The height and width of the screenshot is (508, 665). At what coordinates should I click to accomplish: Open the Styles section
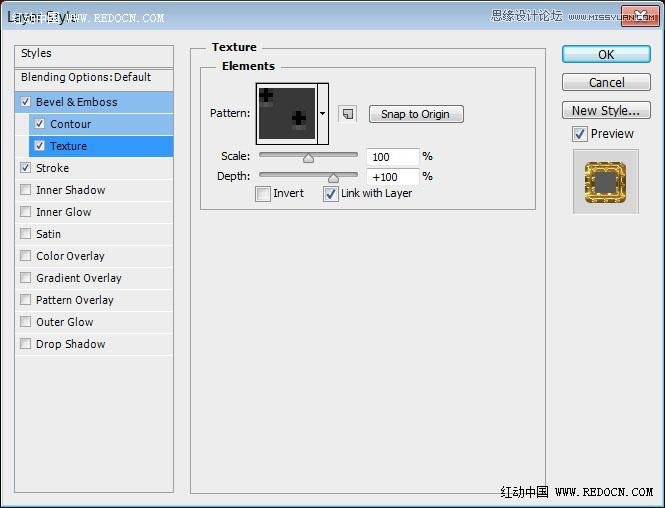(x=37, y=53)
